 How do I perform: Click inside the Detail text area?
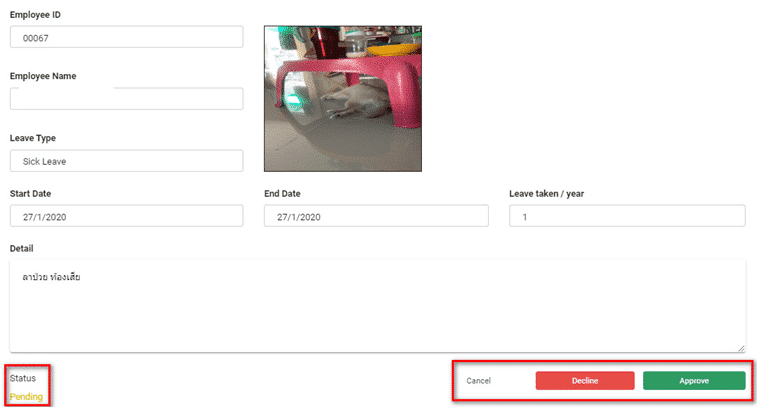click(x=377, y=305)
